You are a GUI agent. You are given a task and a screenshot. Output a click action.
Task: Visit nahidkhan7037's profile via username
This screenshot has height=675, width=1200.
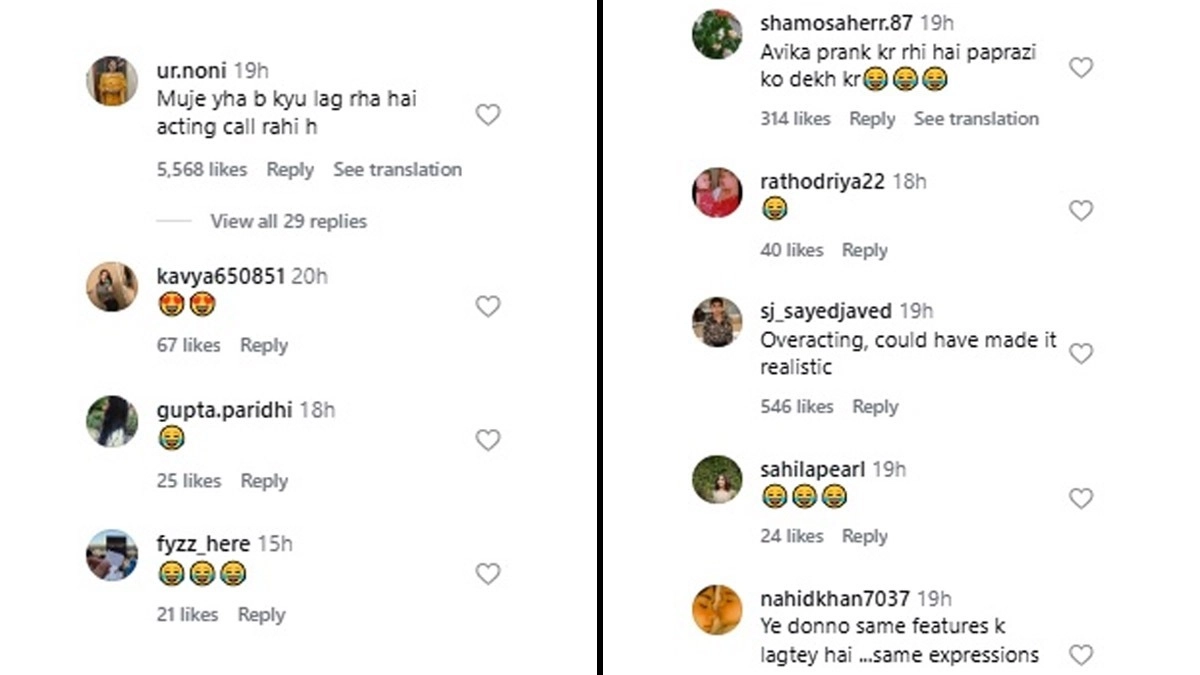(x=835, y=599)
